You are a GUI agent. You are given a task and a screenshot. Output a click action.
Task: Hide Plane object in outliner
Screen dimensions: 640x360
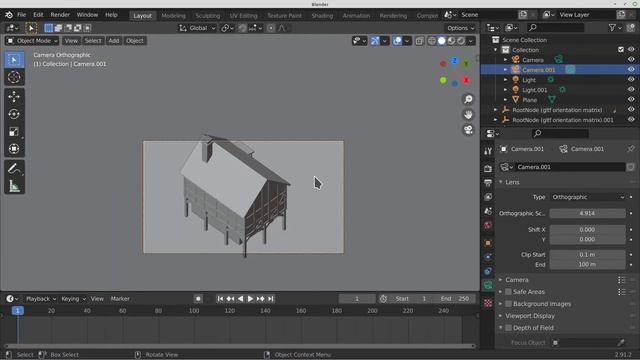[631, 100]
